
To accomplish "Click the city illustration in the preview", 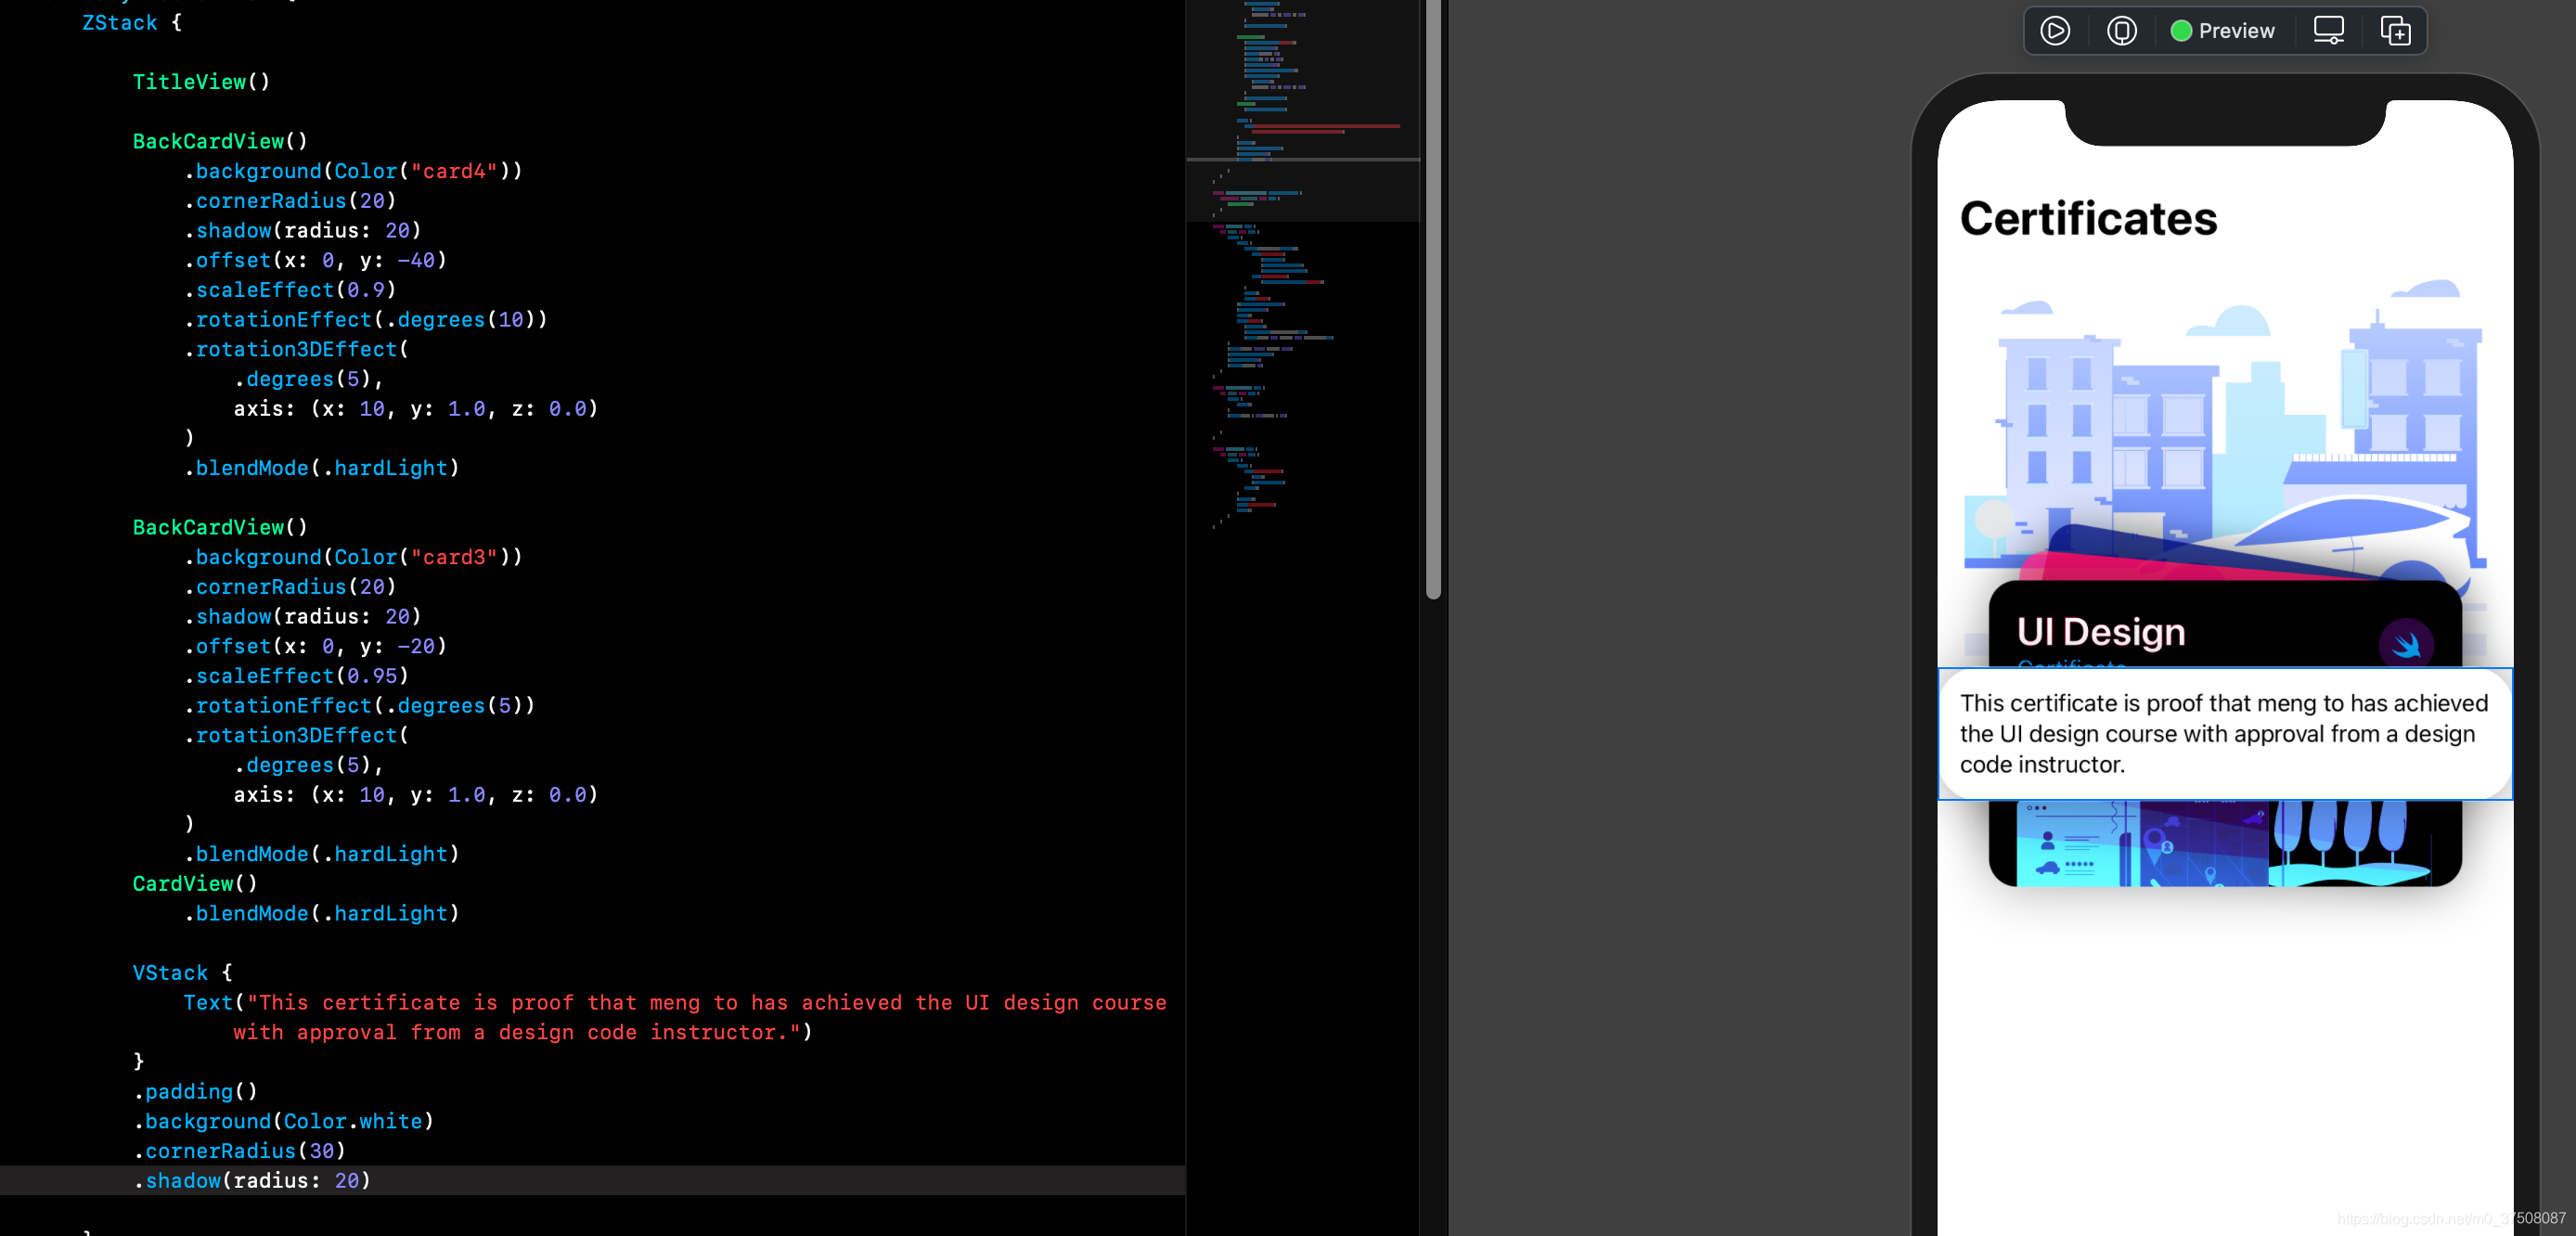I will coord(2223,420).
